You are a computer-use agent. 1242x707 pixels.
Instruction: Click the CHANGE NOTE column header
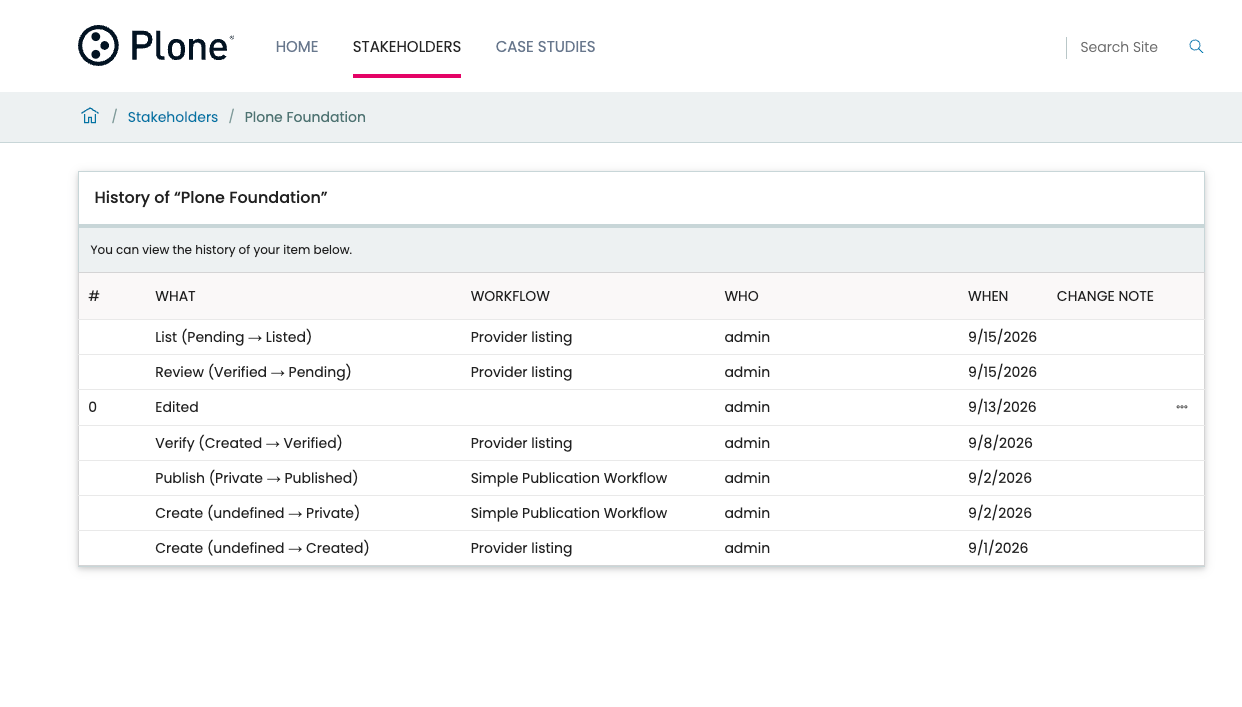tap(1105, 296)
